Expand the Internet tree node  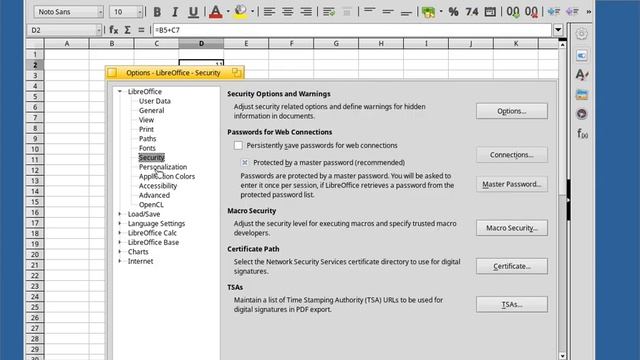pyautogui.click(x=120, y=261)
